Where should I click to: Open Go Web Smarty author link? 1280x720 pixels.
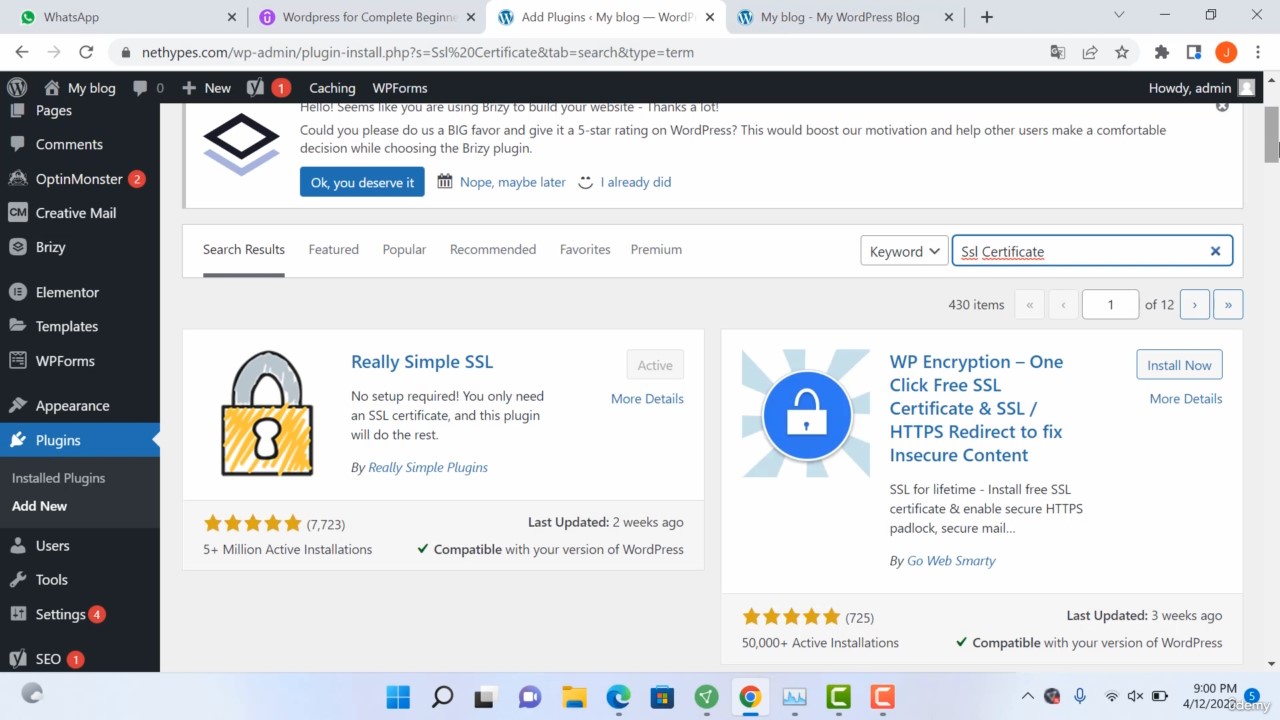click(x=951, y=561)
